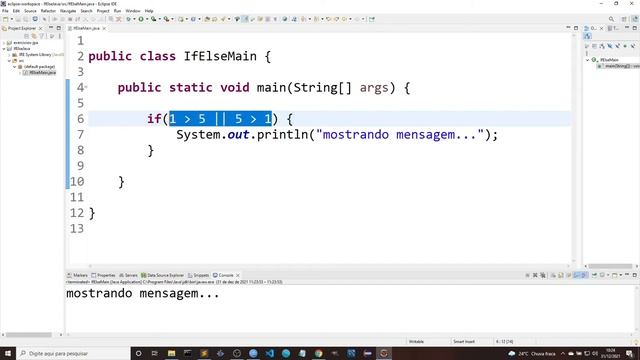Image resolution: width=640 pixels, height=360 pixels.
Task: Click the toolbar Search magnifier icon
Action: pos(611,19)
